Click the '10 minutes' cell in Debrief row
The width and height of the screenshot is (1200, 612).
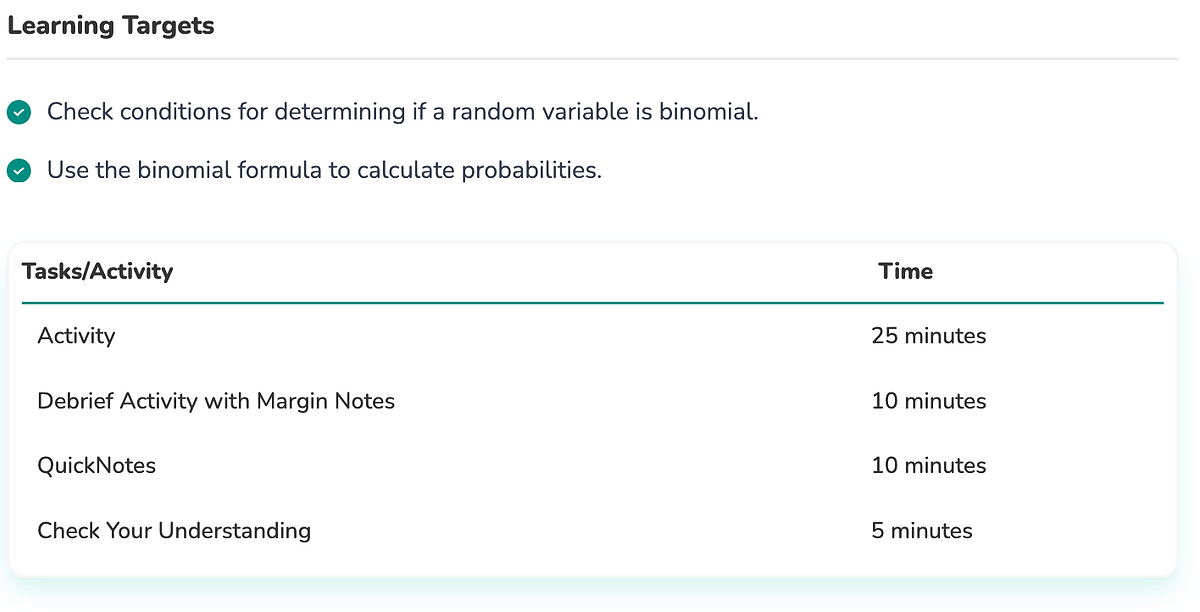(x=928, y=401)
